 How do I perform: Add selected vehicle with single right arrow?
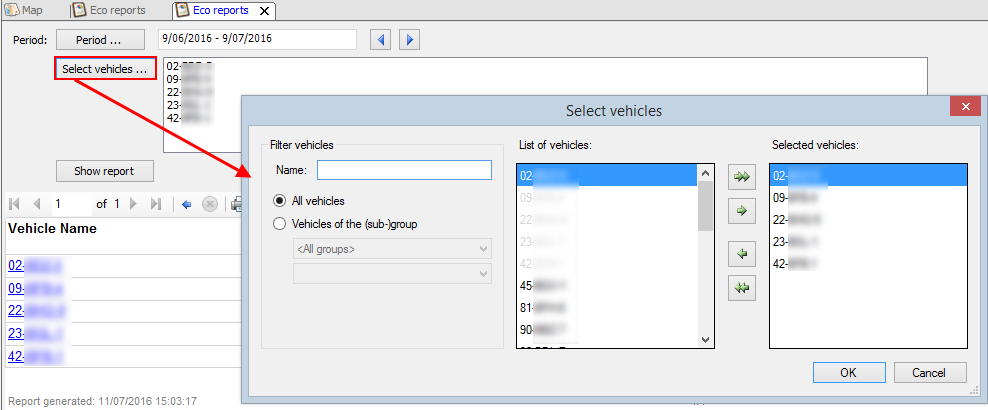click(742, 212)
